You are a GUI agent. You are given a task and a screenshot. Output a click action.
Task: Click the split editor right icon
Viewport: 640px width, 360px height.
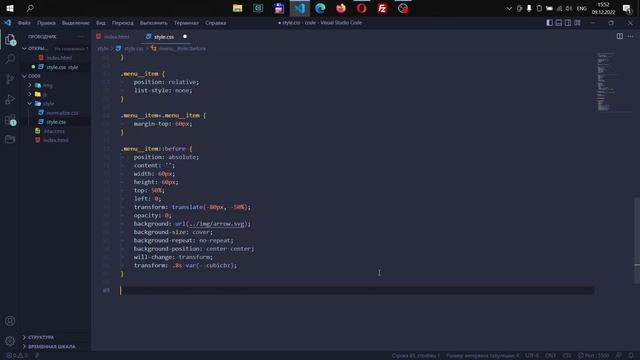coord(620,36)
